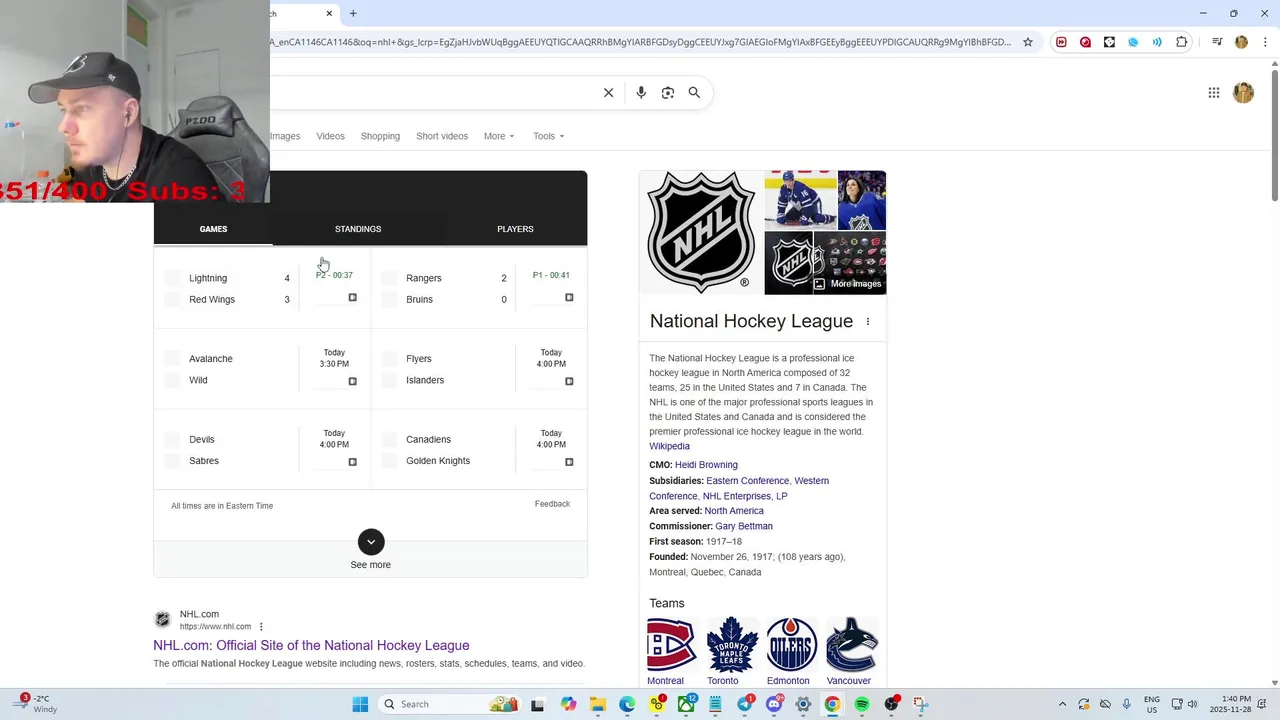Viewport: 1280px width, 720px height.
Task: Open box score icon for Lightning vs Red Wings
Action: point(352,297)
